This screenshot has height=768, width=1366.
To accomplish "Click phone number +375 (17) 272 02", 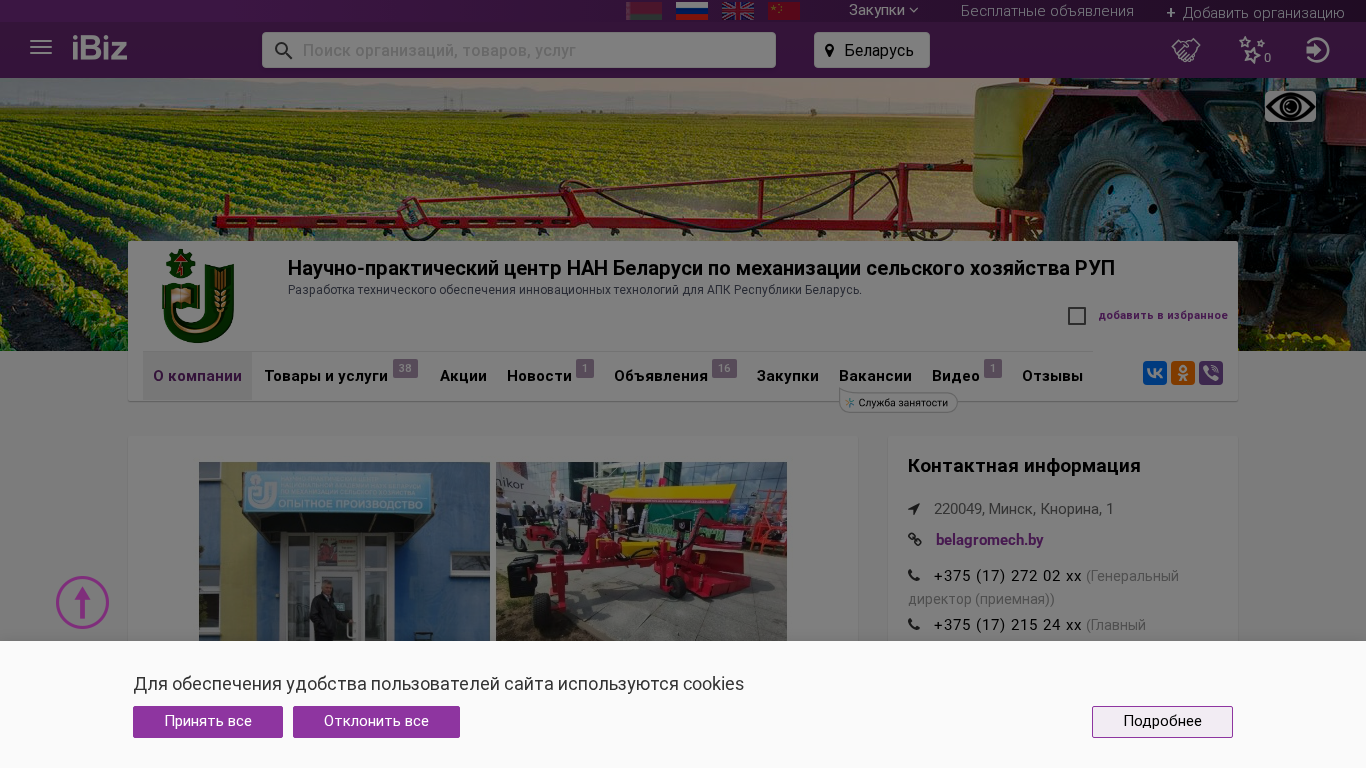I will pos(1007,576).
